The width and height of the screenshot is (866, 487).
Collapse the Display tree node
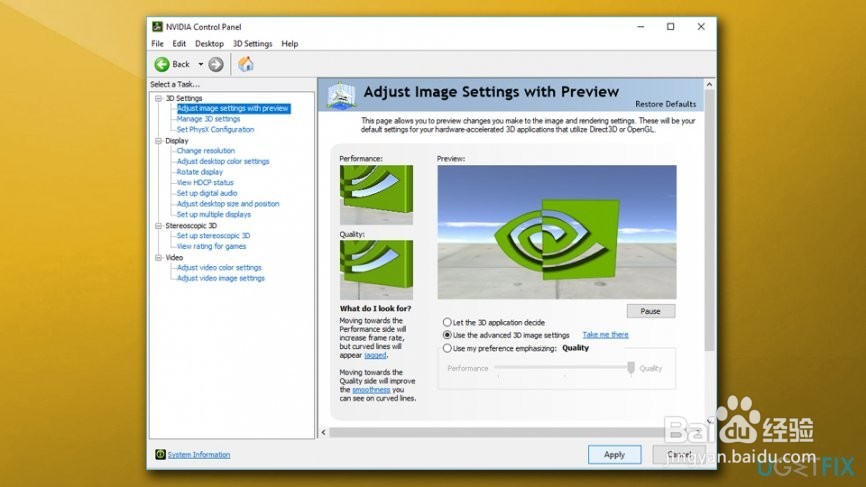(x=159, y=141)
